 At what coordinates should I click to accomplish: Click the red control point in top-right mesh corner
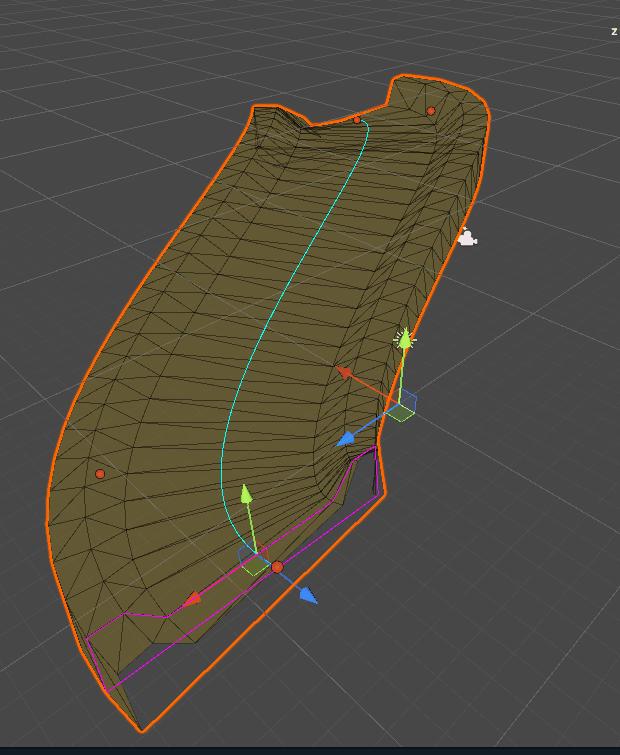[x=431, y=111]
